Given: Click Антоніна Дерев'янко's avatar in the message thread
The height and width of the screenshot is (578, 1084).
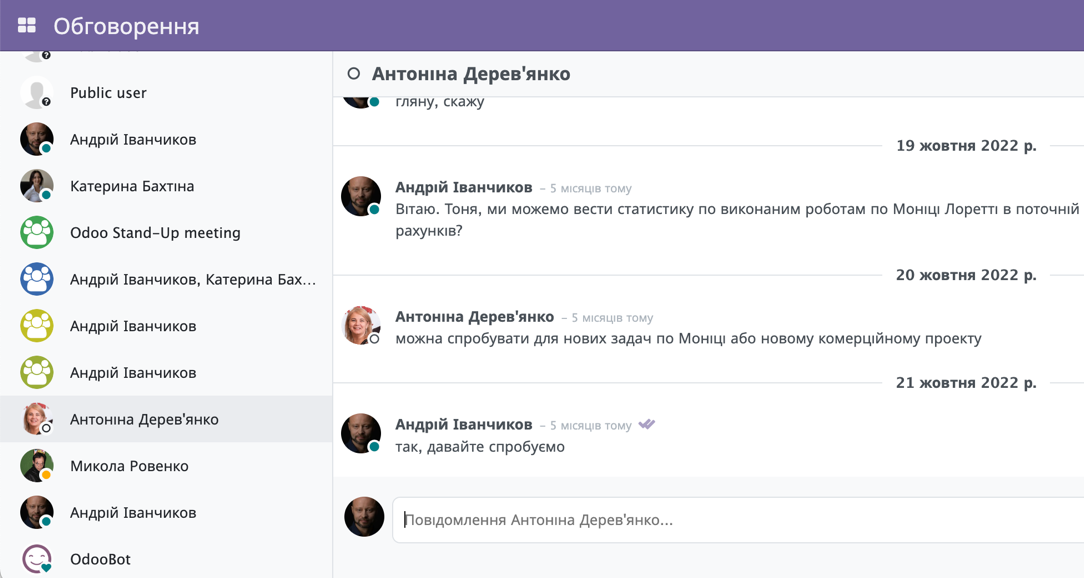Looking at the screenshot, I should (361, 326).
